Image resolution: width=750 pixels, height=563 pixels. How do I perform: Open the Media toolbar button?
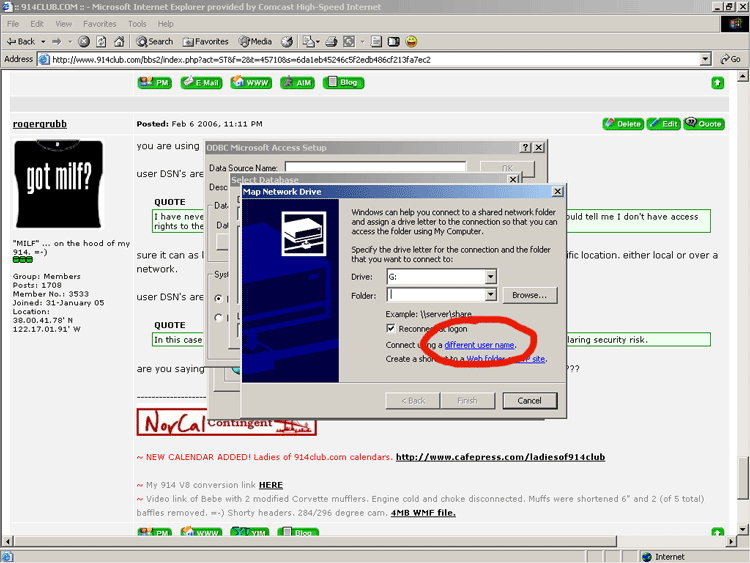[x=255, y=42]
